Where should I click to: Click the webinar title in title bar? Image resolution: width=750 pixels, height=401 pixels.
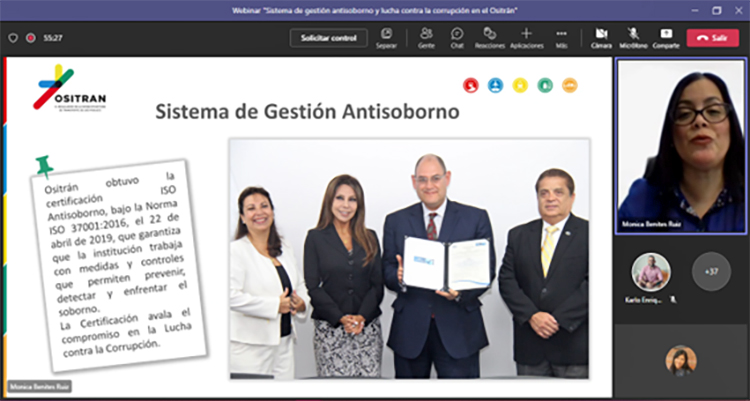(x=375, y=10)
